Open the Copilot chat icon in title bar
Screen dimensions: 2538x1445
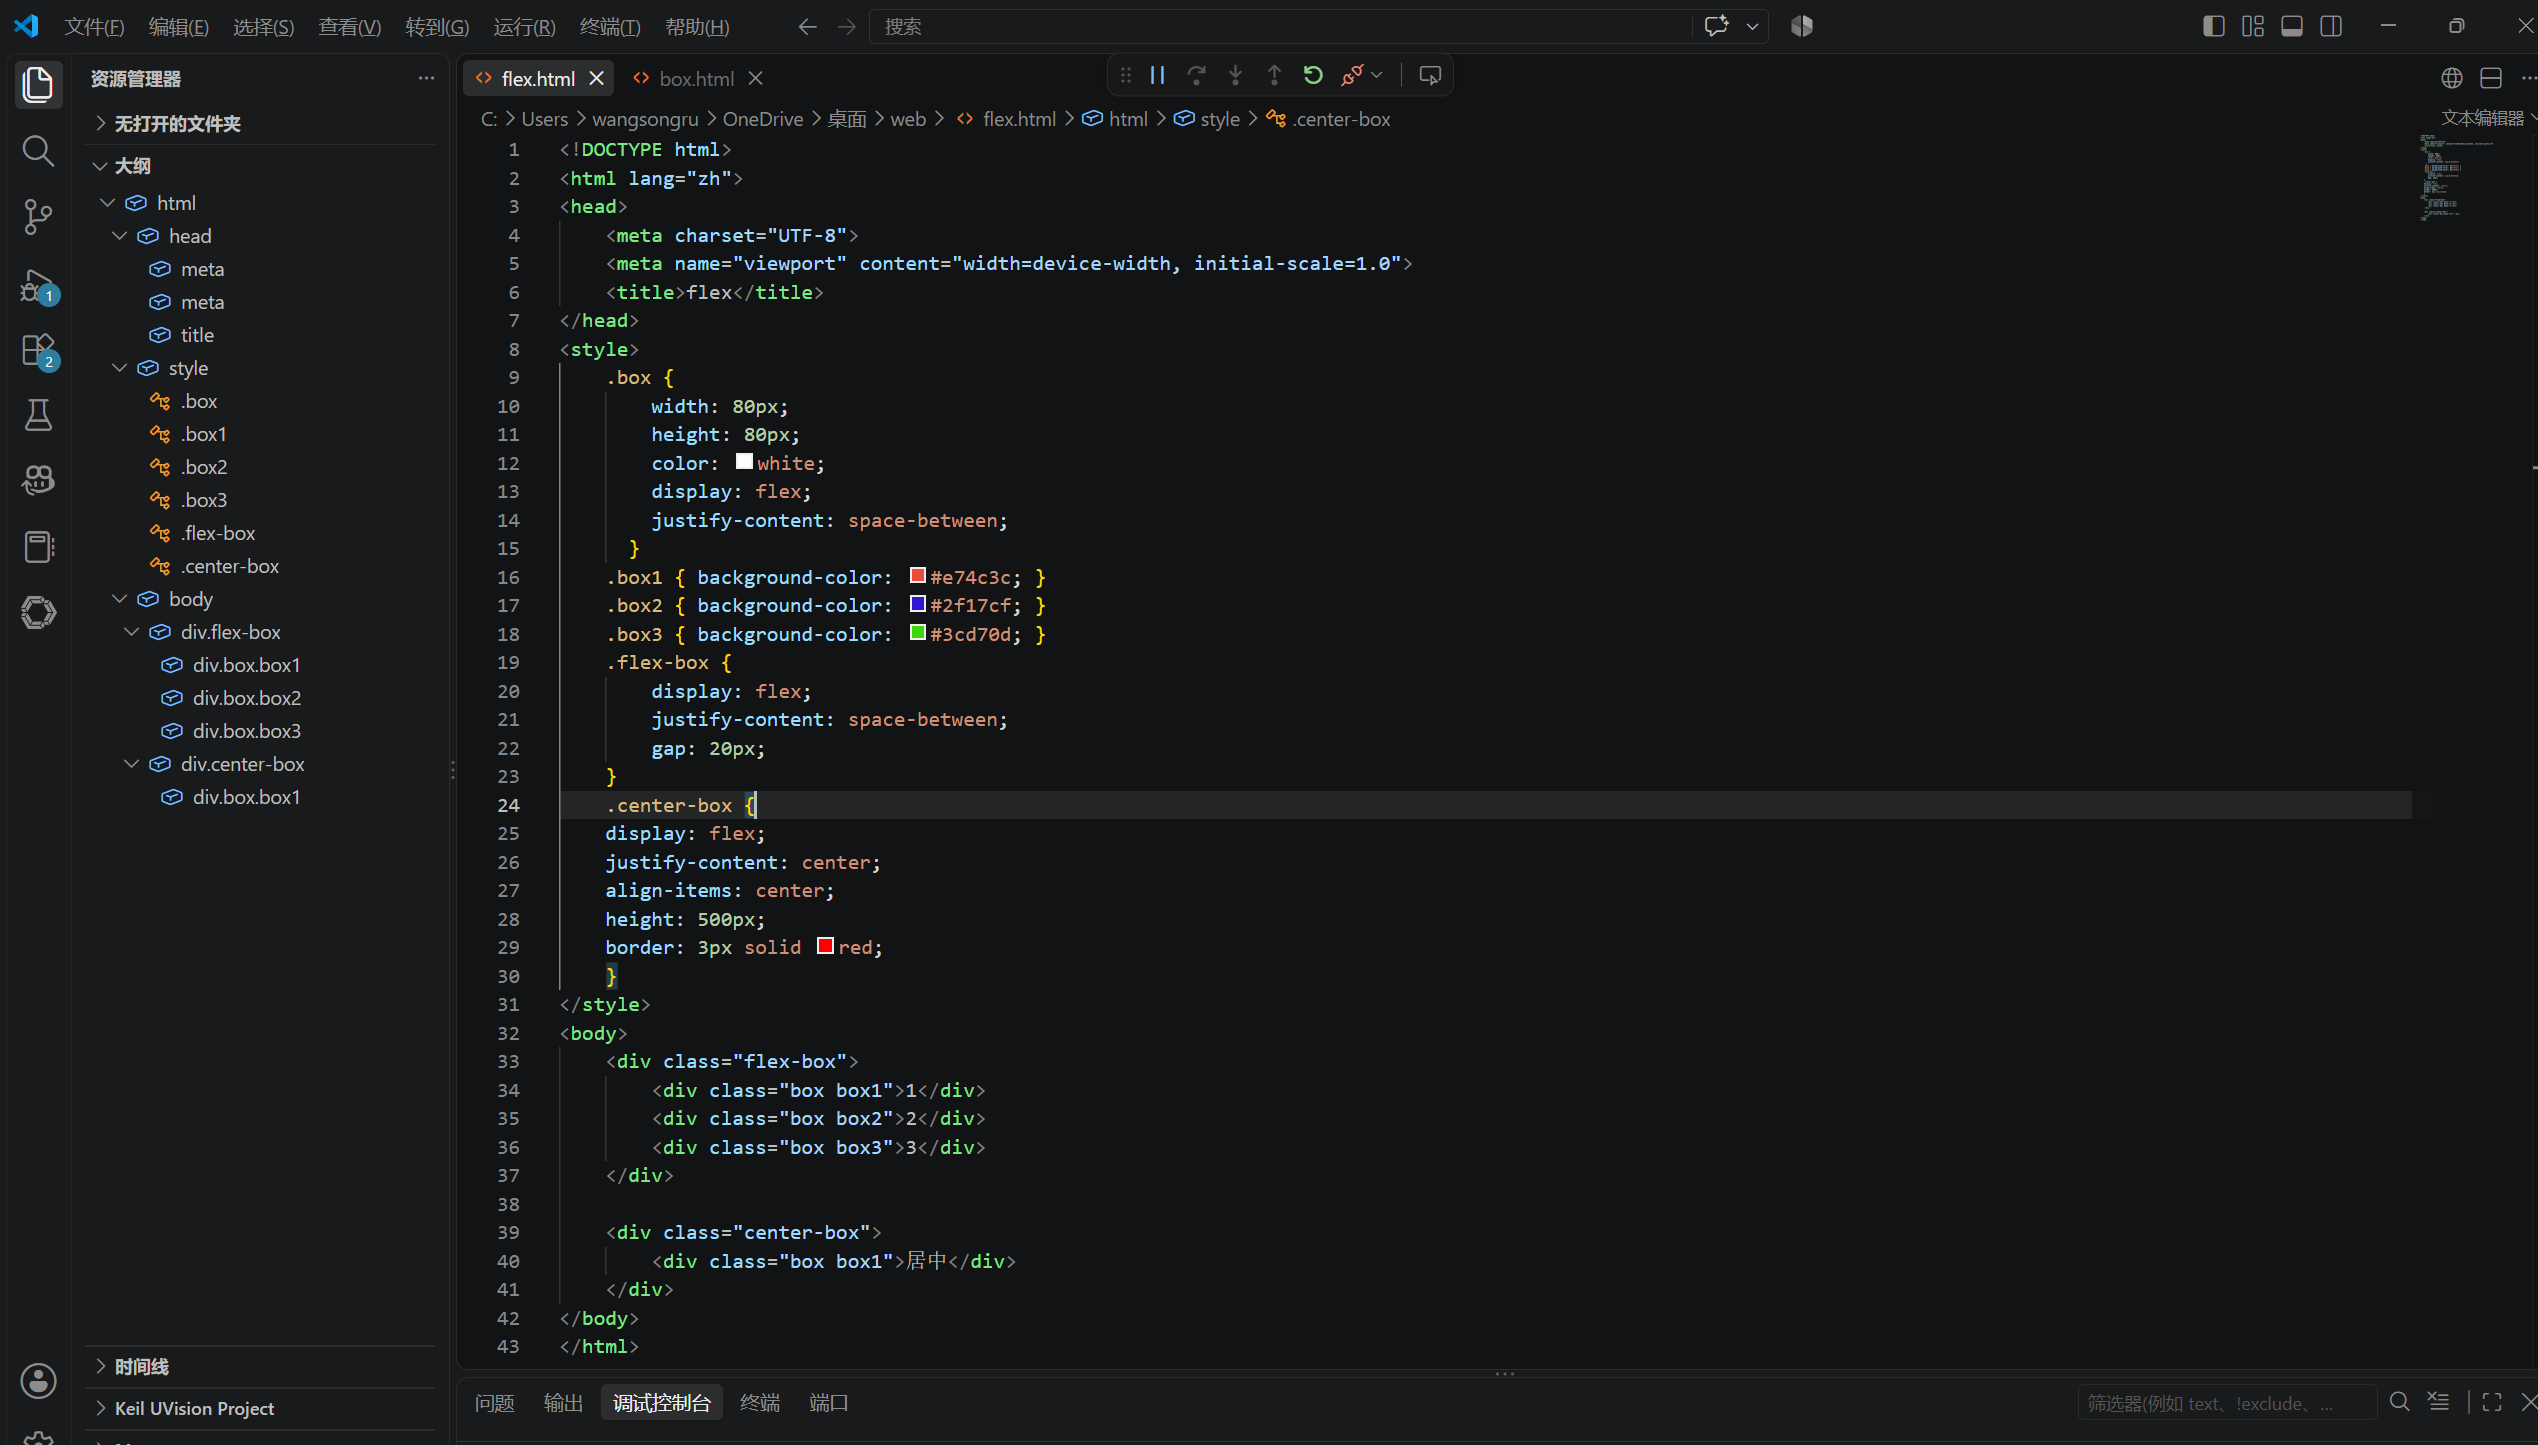point(1716,26)
